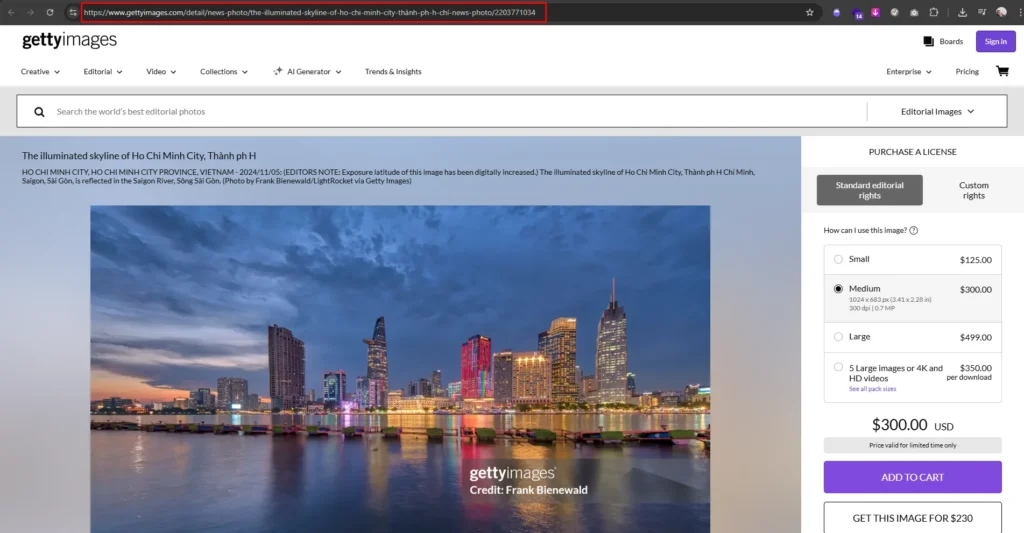Click the Boards icon in header
Image resolution: width=1024 pixels, height=533 pixels.
929,41
